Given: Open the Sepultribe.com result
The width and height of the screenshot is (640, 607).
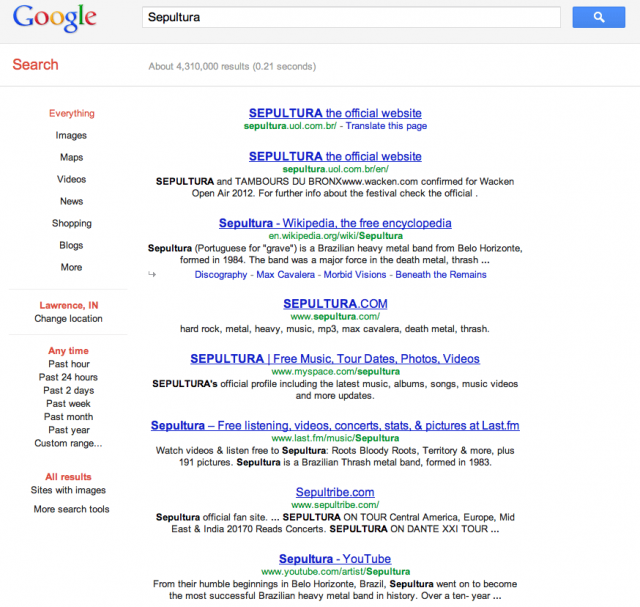Looking at the screenshot, I should point(335,492).
